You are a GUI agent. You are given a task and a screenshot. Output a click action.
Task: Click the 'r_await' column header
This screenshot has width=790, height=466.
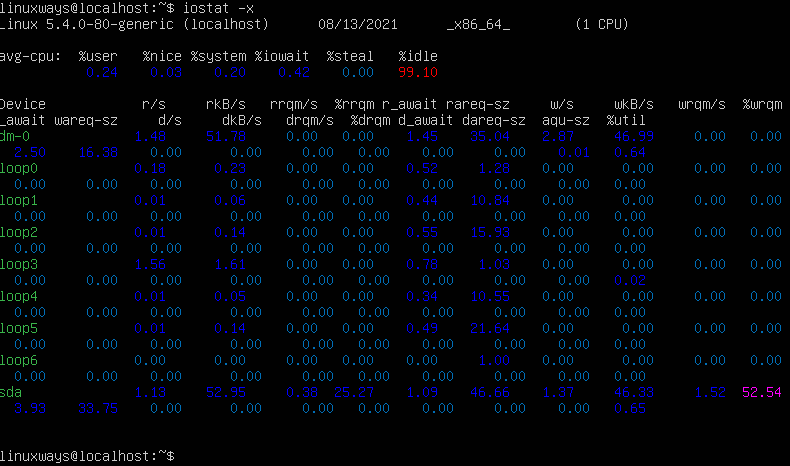point(409,104)
